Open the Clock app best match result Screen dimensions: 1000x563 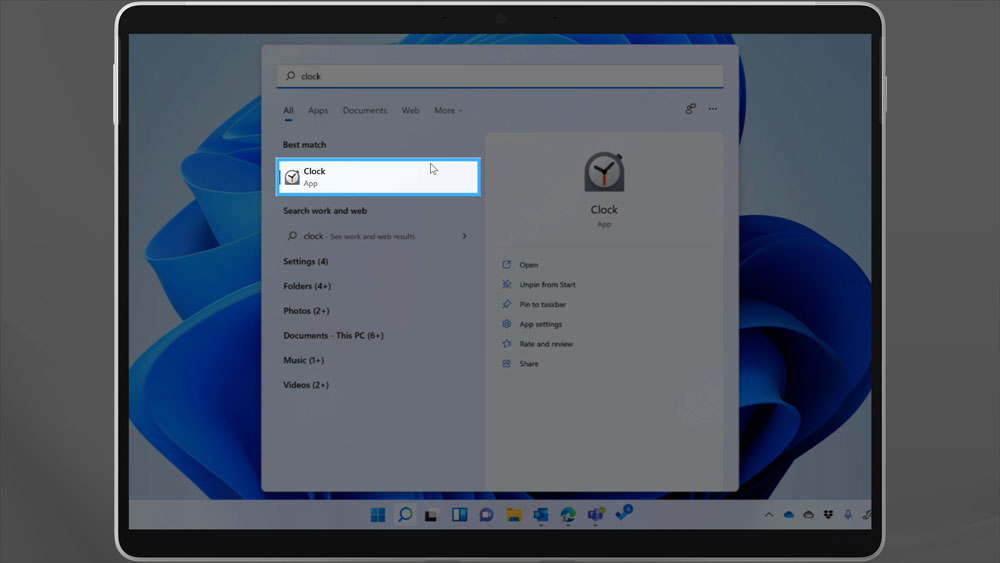tap(378, 177)
